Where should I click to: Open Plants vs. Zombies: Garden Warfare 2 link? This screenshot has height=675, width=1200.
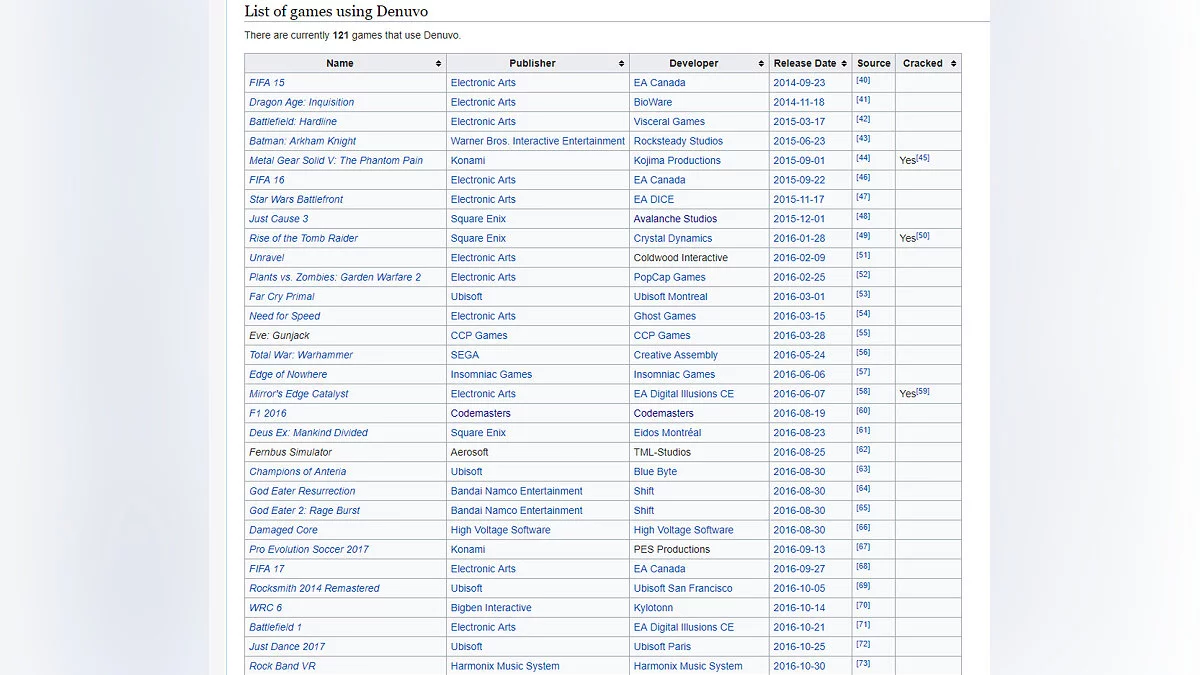(x=335, y=278)
